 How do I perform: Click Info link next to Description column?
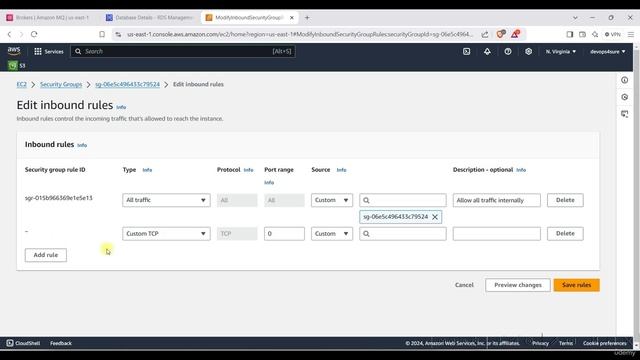[x=521, y=170]
